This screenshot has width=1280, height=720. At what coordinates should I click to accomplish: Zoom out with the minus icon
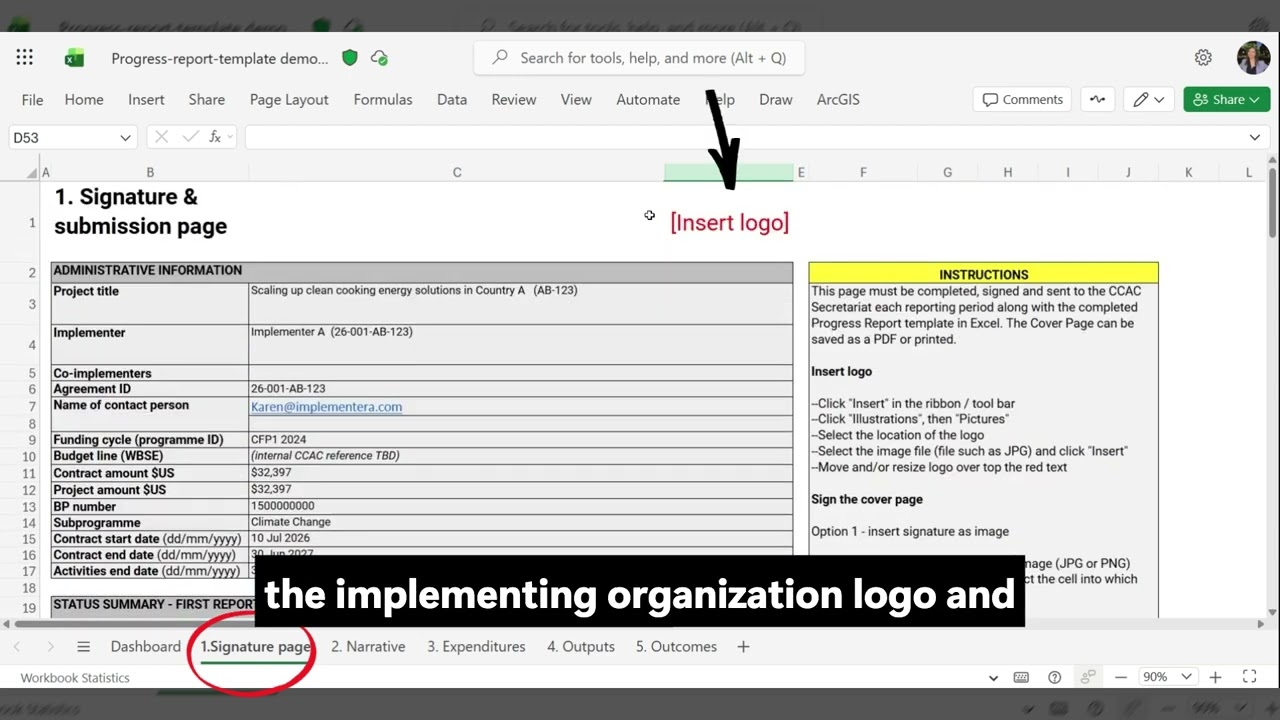1122,677
